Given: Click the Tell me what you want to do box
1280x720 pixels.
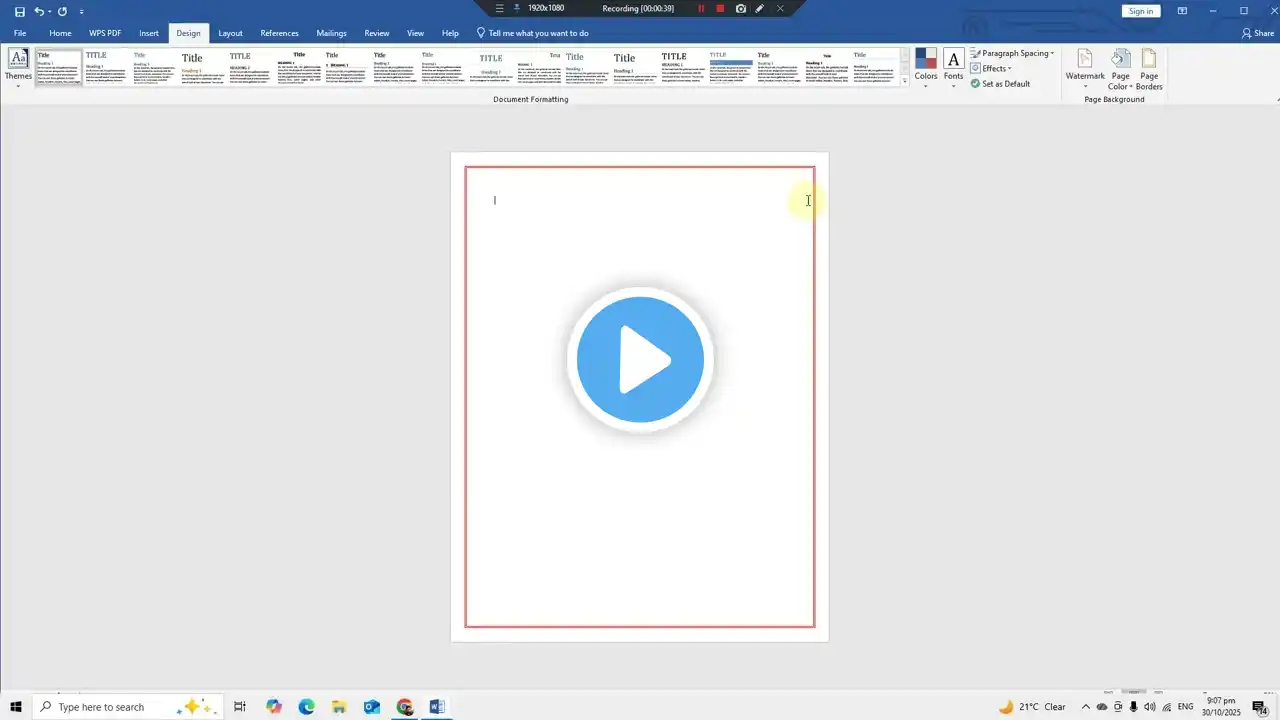Looking at the screenshot, I should [x=532, y=33].
